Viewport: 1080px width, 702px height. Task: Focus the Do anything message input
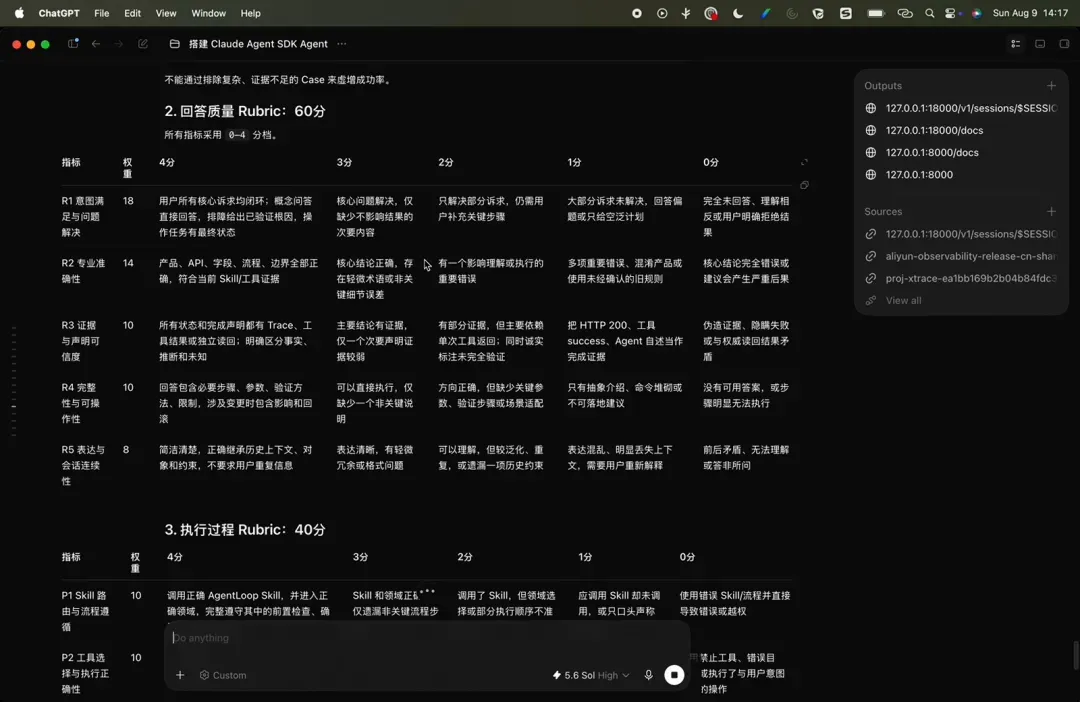pos(427,638)
